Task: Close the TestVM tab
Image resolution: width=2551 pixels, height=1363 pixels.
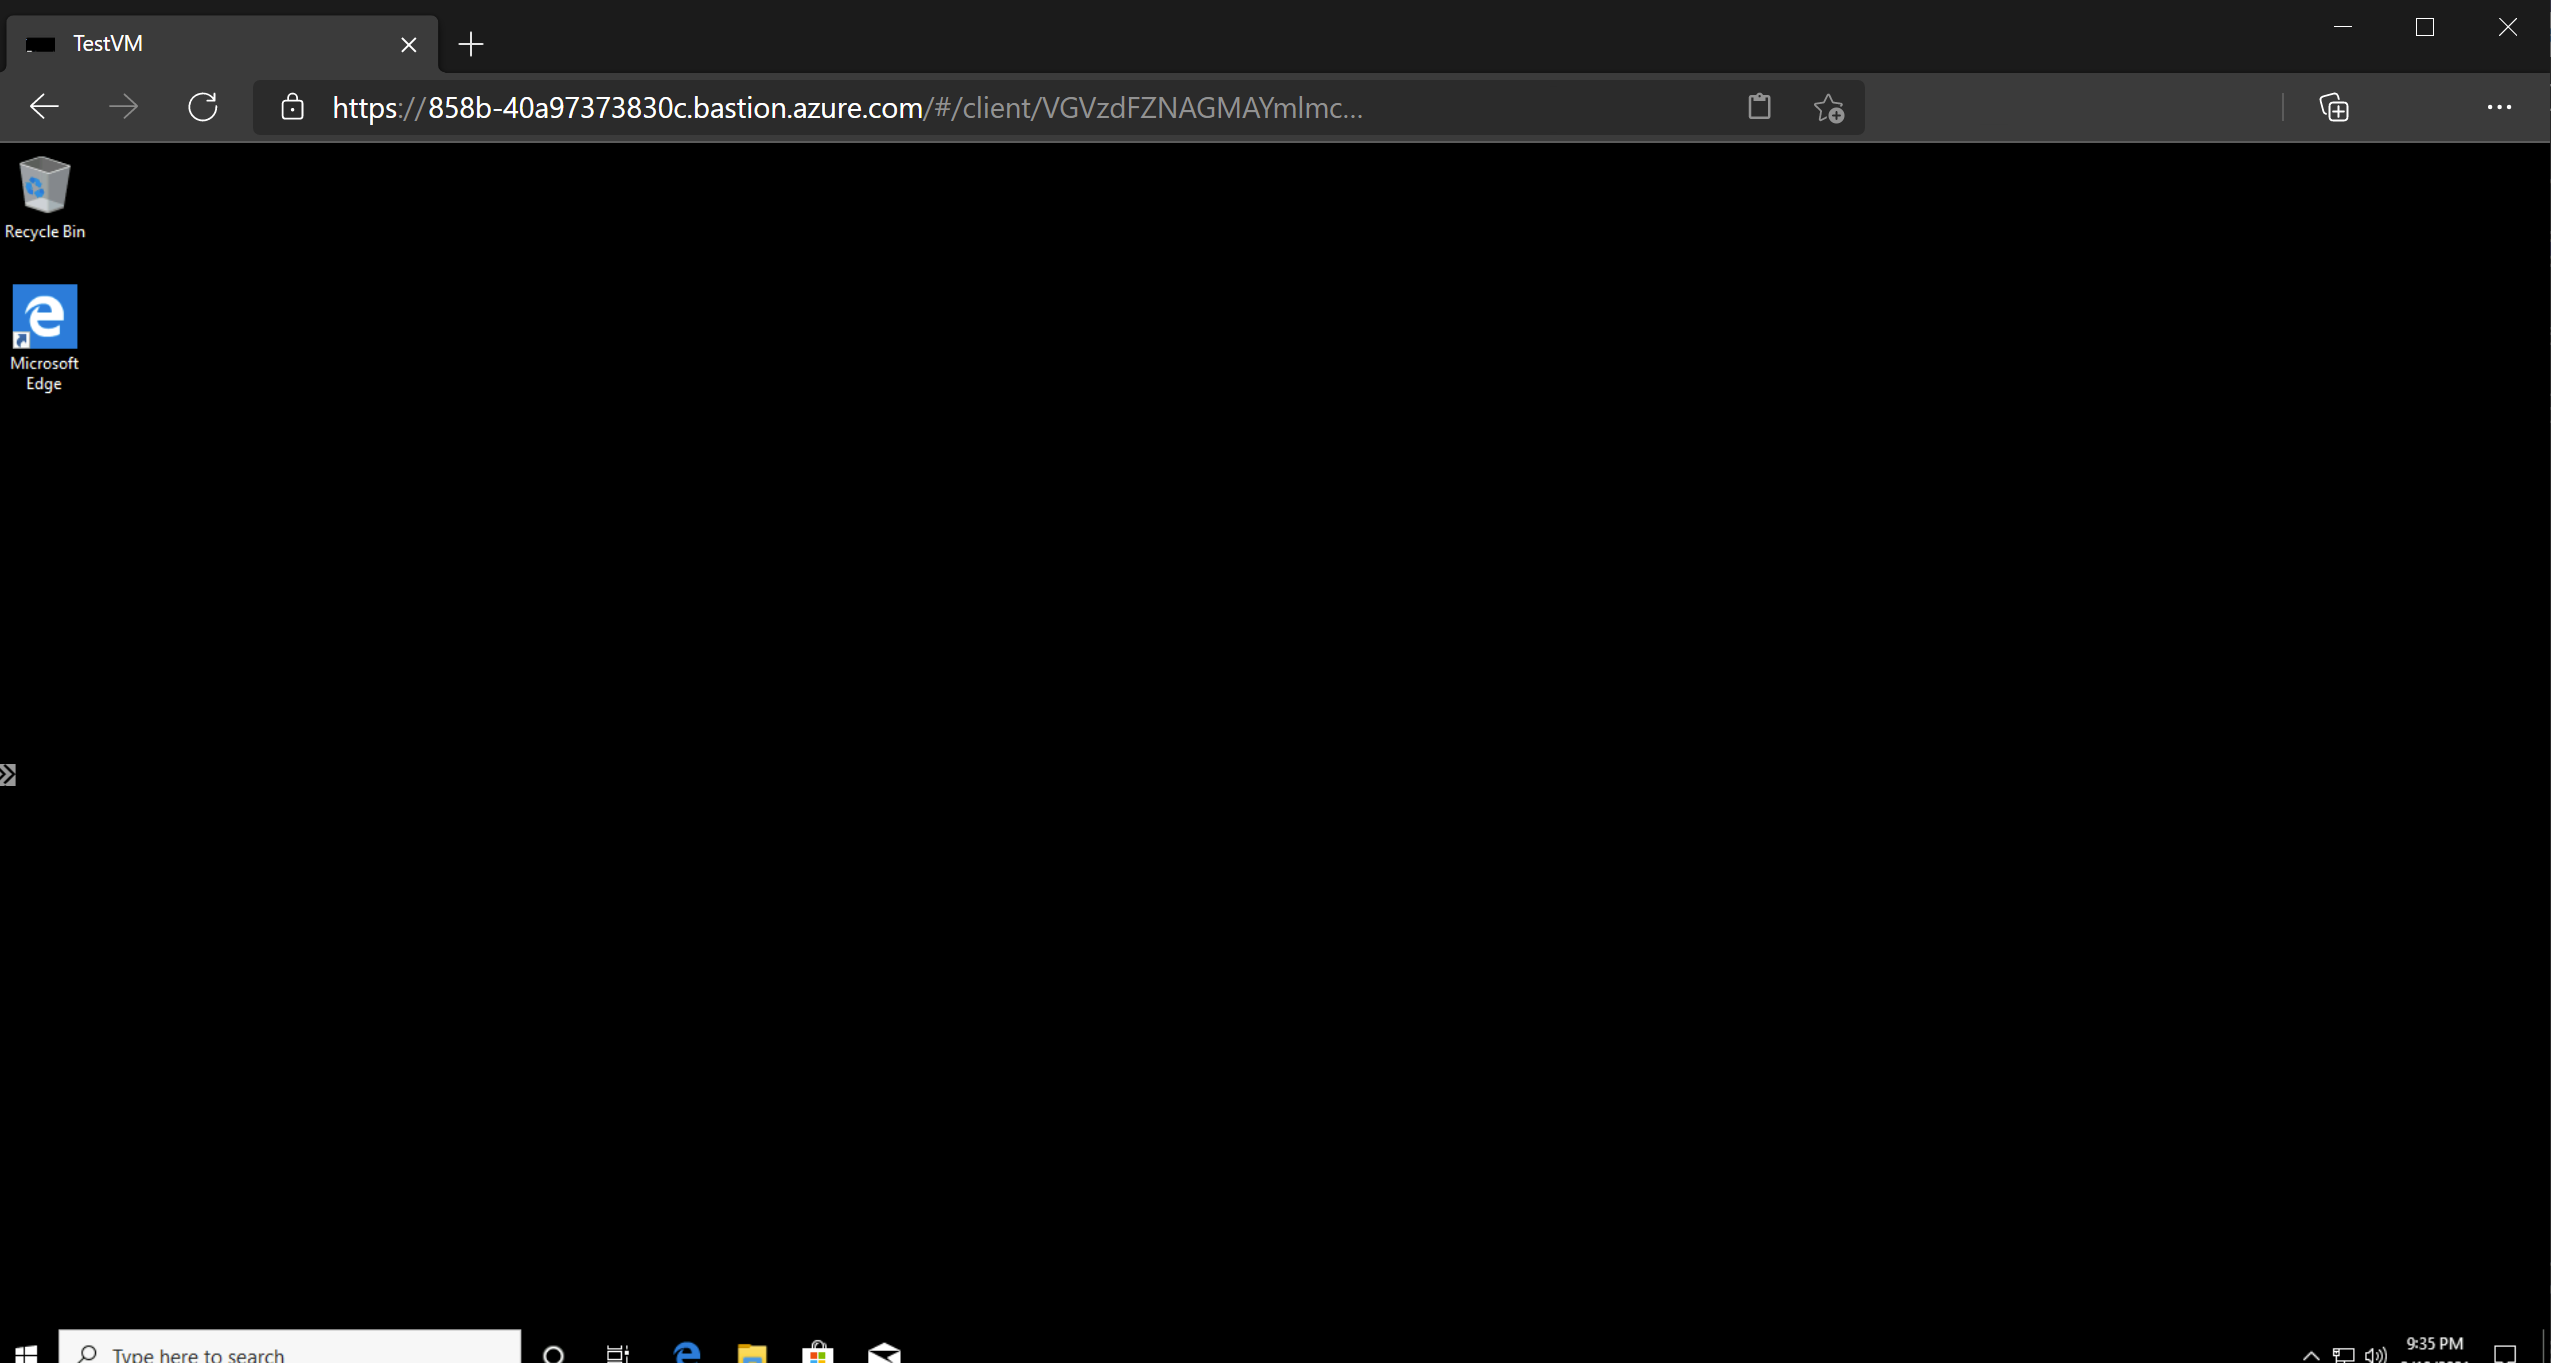Action: point(408,44)
